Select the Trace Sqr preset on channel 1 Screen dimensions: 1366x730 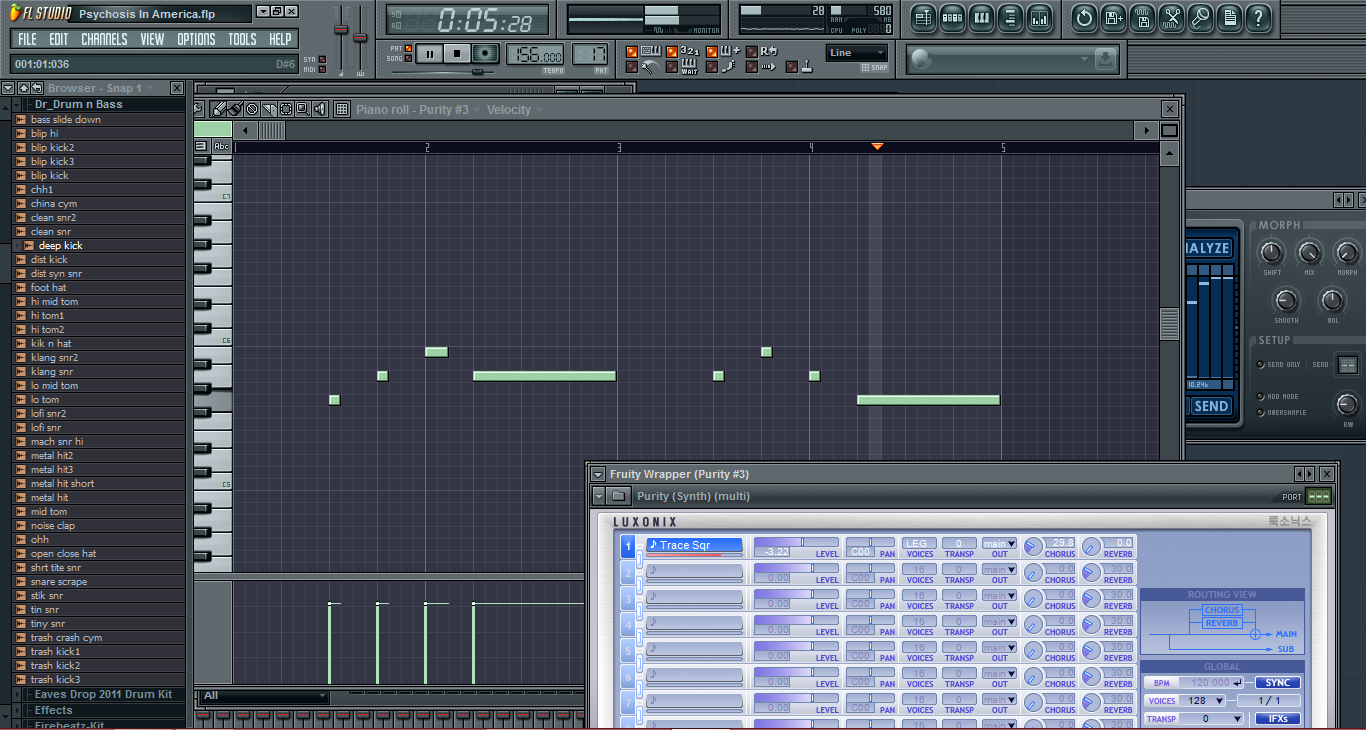[x=694, y=545]
